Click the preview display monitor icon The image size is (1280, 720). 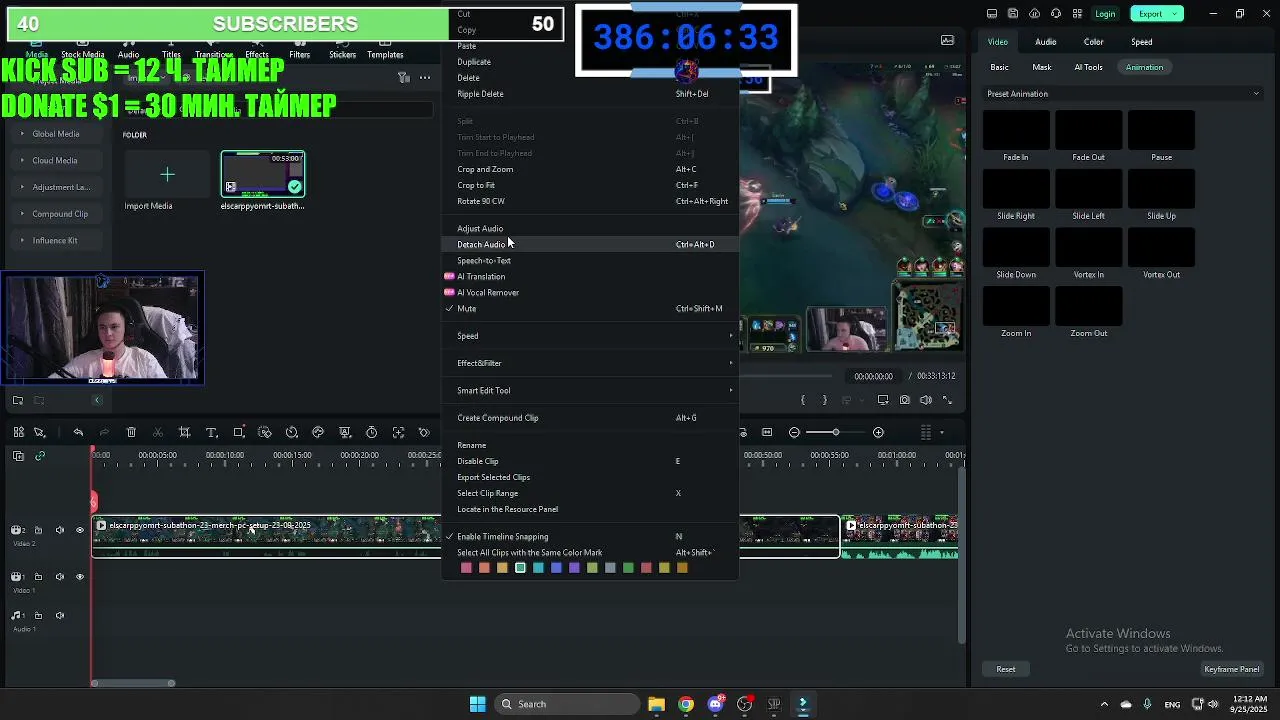(883, 400)
